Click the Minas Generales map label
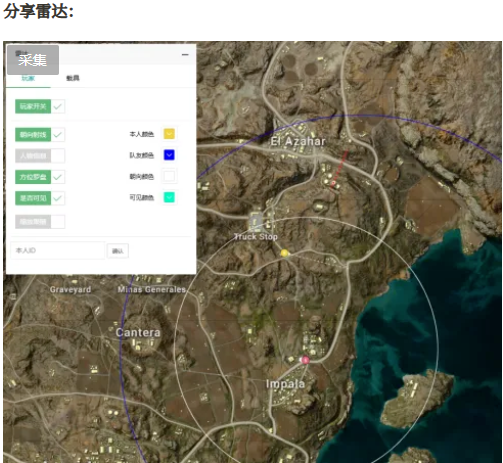Image resolution: width=503 pixels, height=463 pixels. (151, 289)
